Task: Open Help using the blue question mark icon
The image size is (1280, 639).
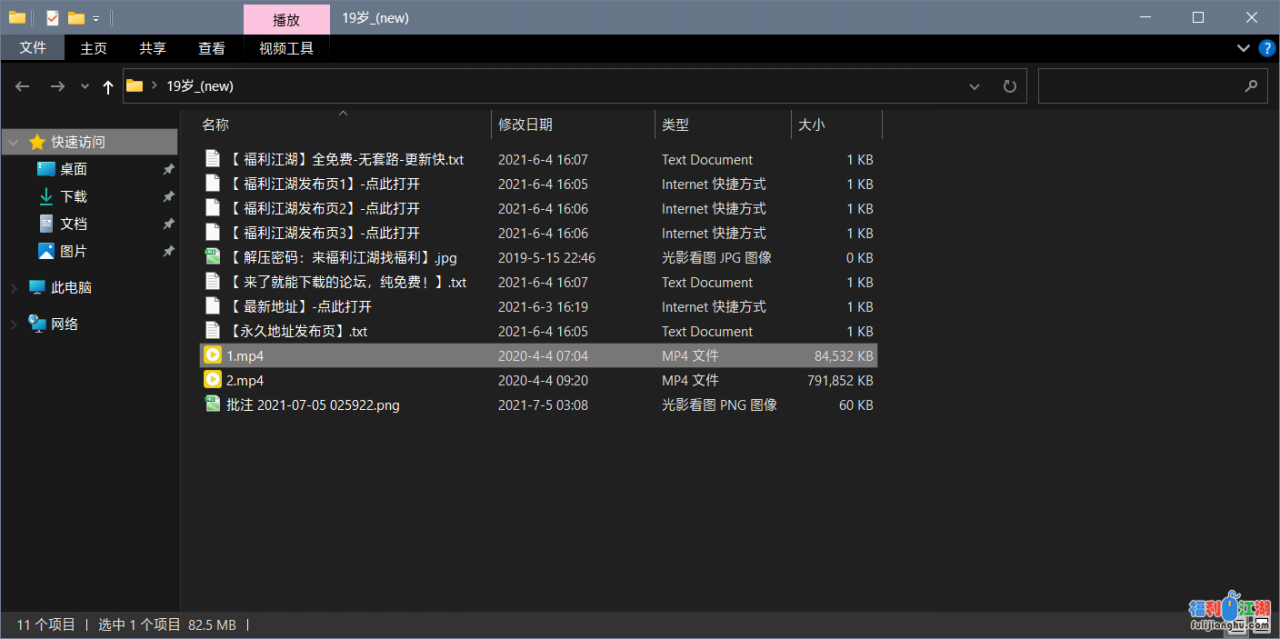Action: coord(1266,47)
